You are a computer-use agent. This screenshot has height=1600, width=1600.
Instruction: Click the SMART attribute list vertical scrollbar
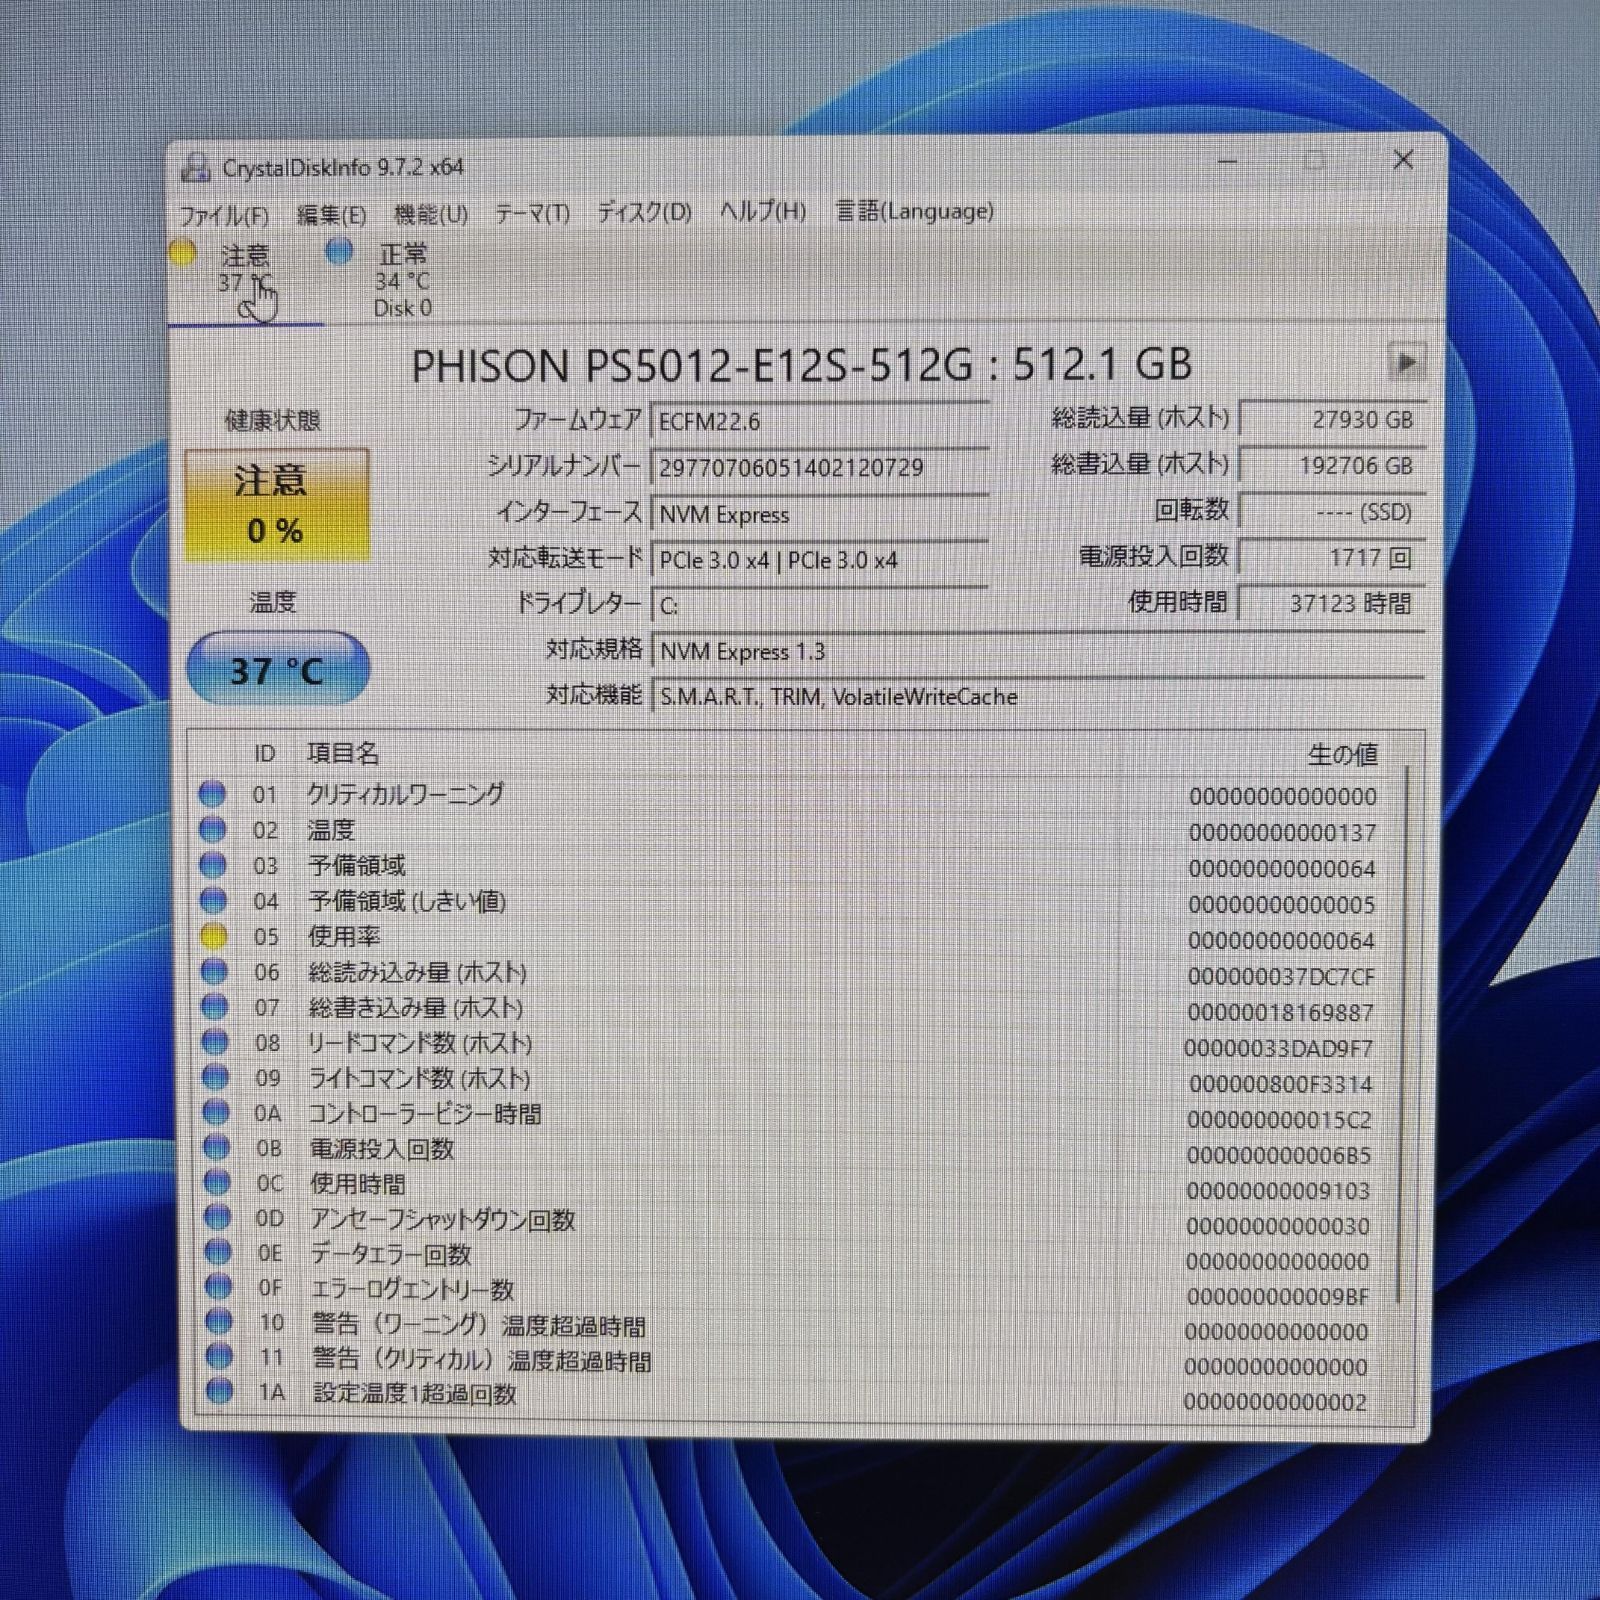(1405, 1030)
